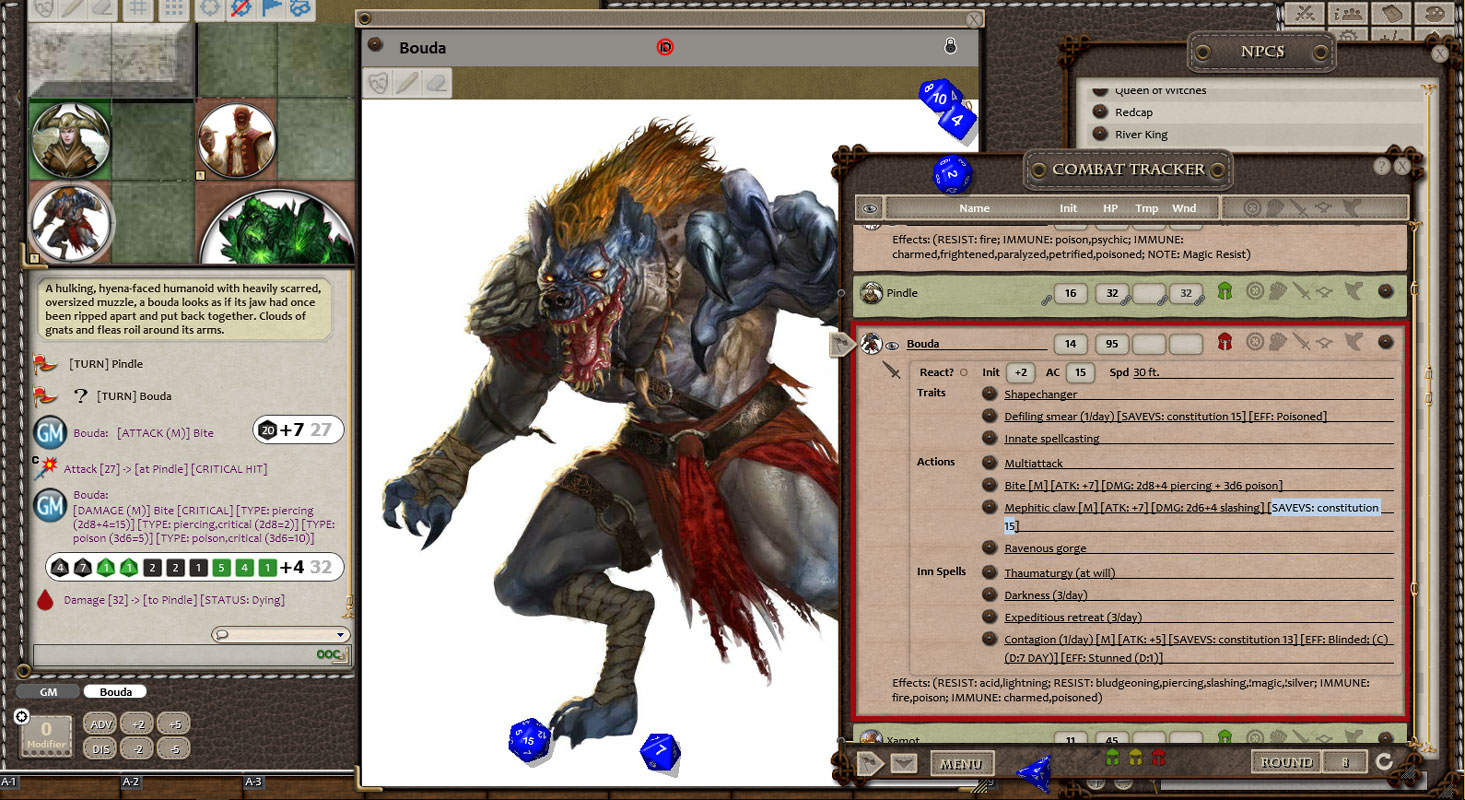
Task: Open the down-arrow menu in the combat tracker footer
Action: tap(904, 763)
